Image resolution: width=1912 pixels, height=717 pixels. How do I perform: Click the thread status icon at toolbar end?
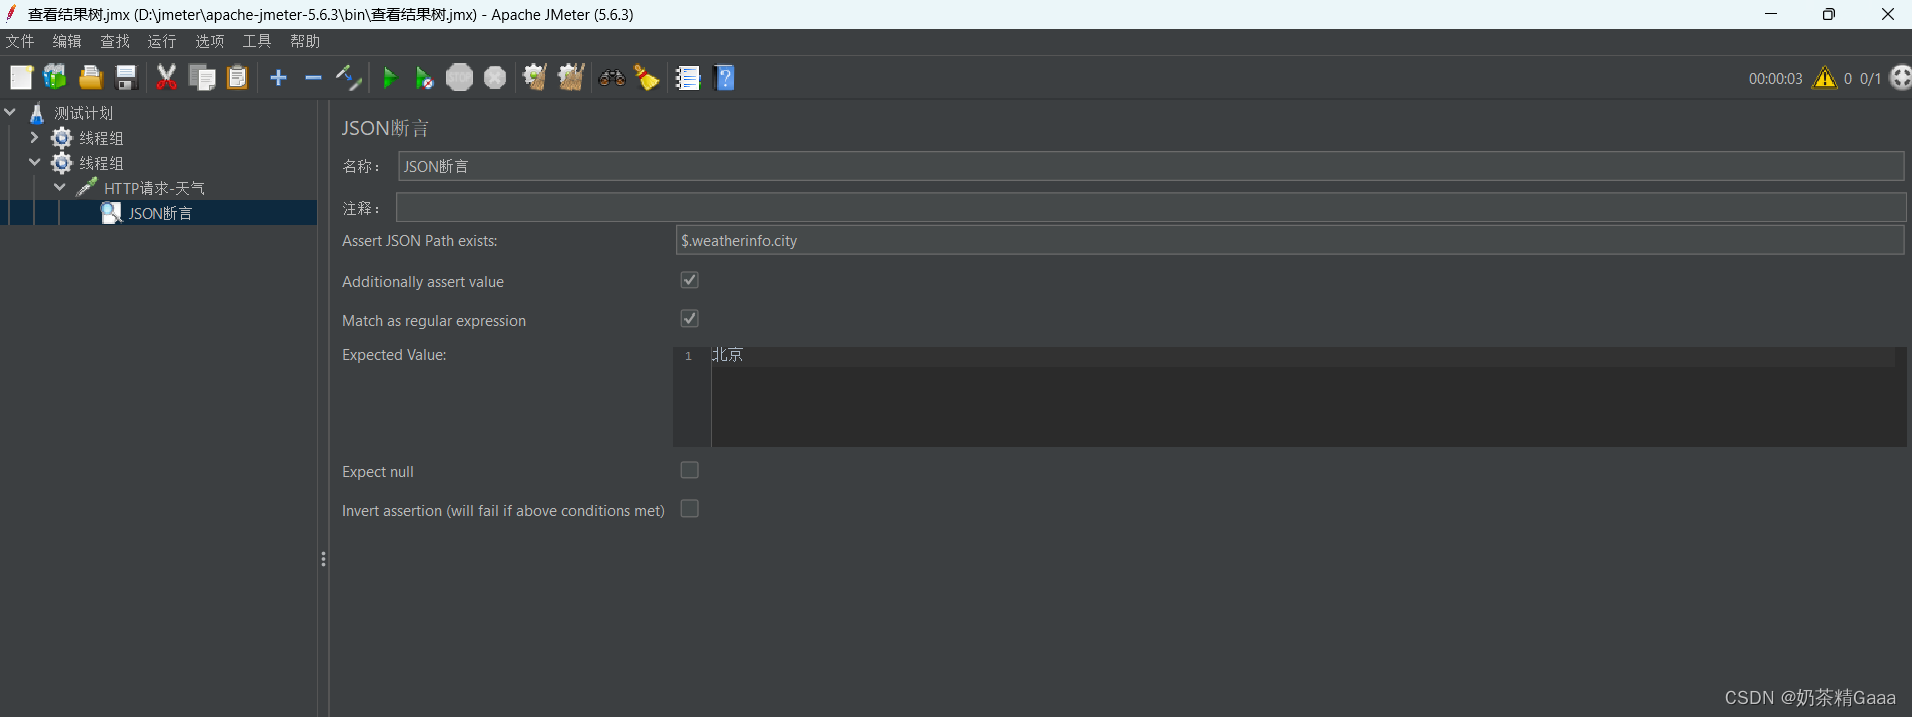point(1901,78)
